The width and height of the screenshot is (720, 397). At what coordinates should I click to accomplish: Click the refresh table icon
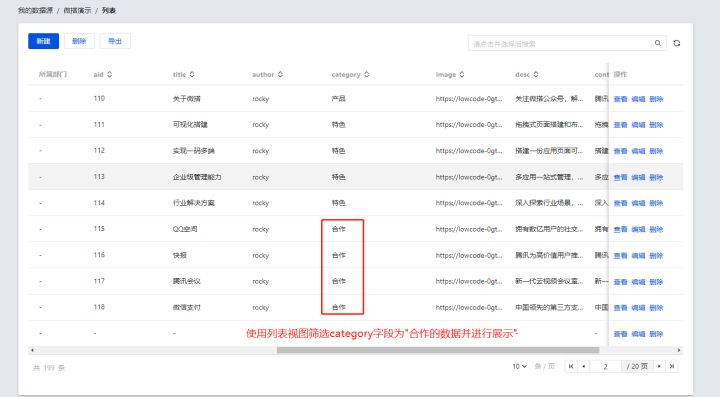click(676, 43)
